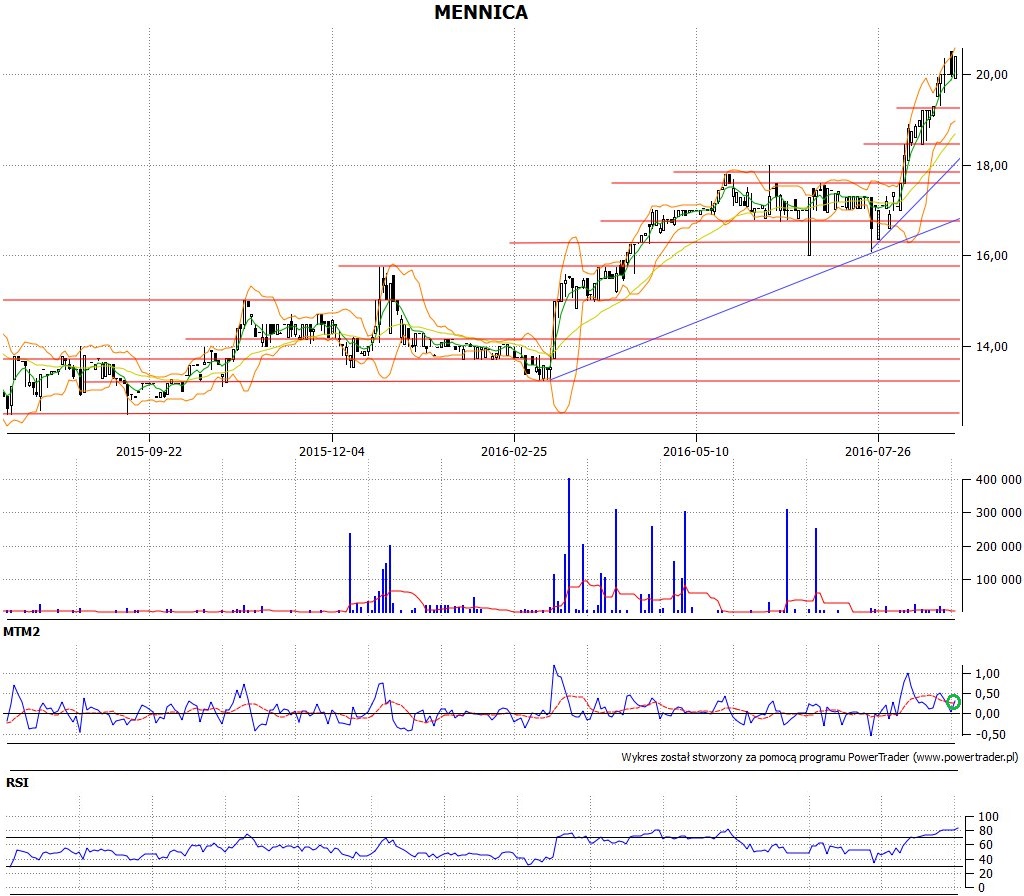Click the RSI indicator title
Image resolution: width=1024 pixels, height=896 pixels.
click(x=18, y=782)
